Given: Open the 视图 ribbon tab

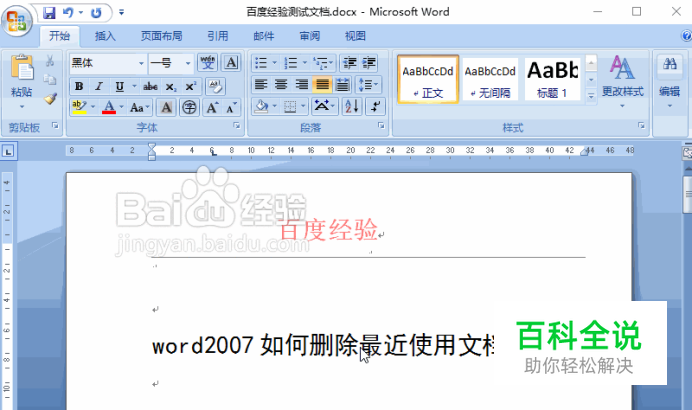Looking at the screenshot, I should (x=355, y=36).
